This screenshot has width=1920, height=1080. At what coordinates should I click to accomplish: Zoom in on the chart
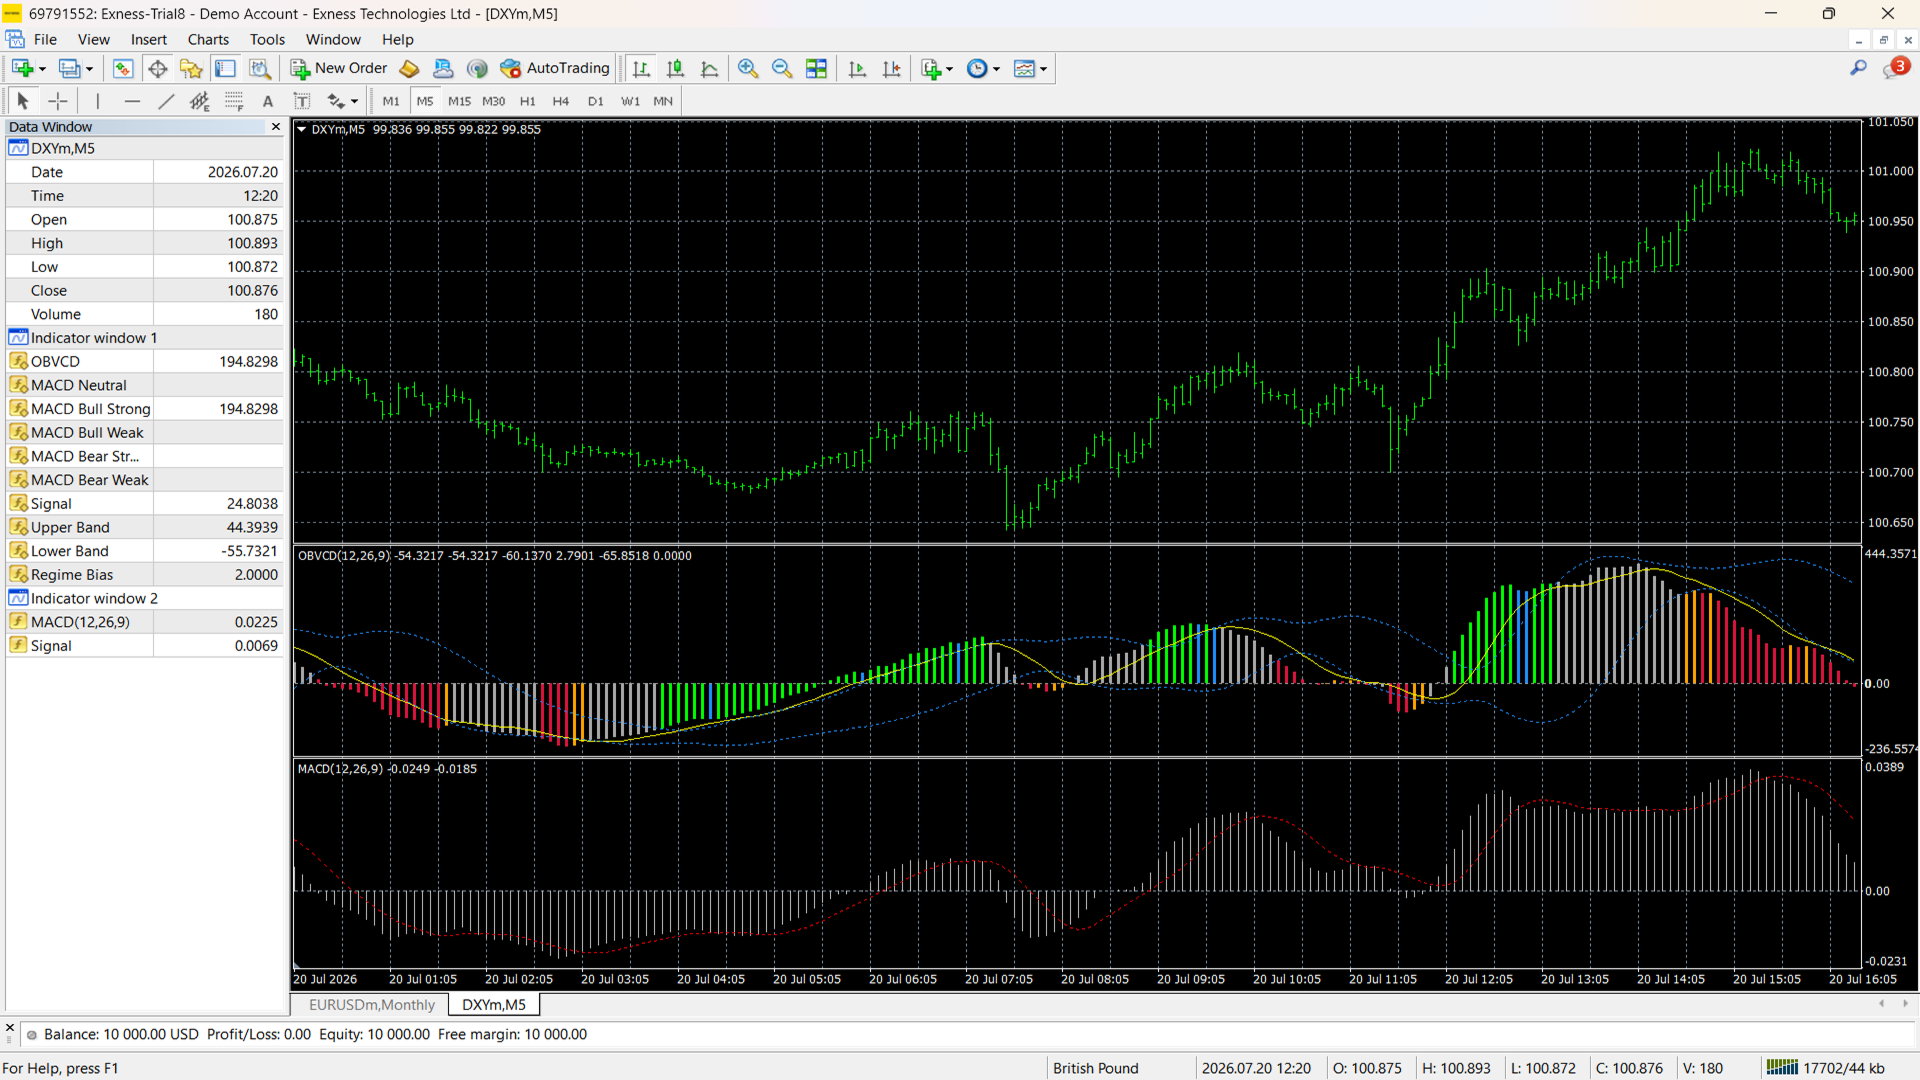747,69
